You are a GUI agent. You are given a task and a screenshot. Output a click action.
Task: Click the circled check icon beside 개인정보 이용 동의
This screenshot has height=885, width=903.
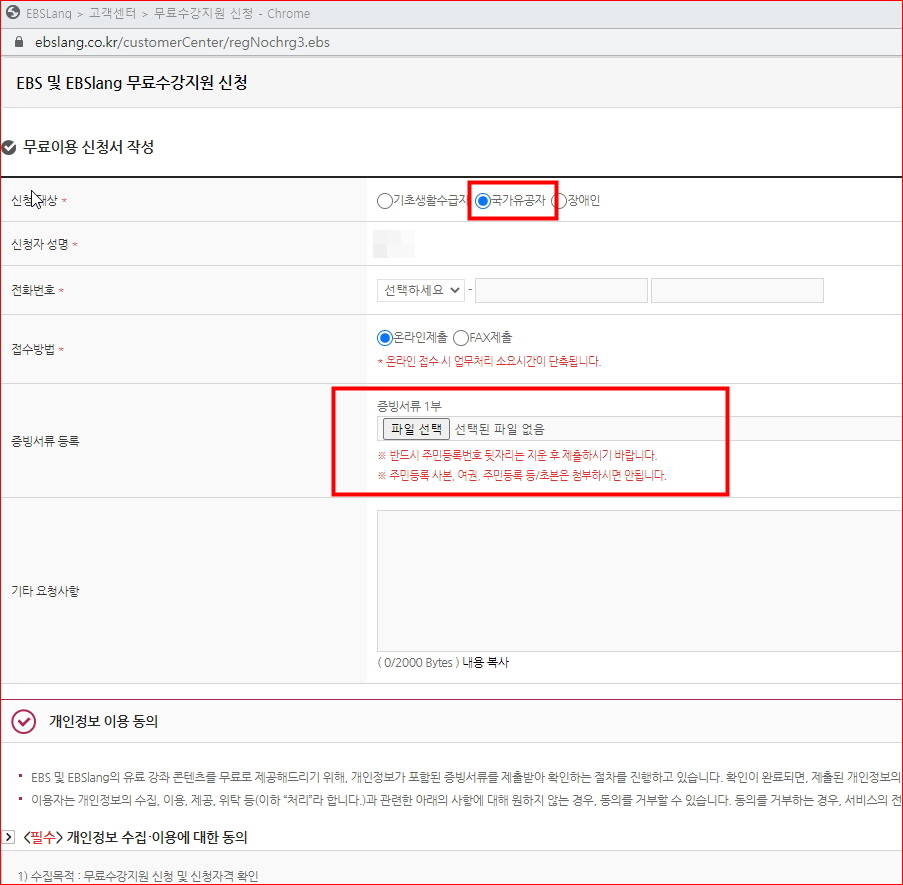23,721
